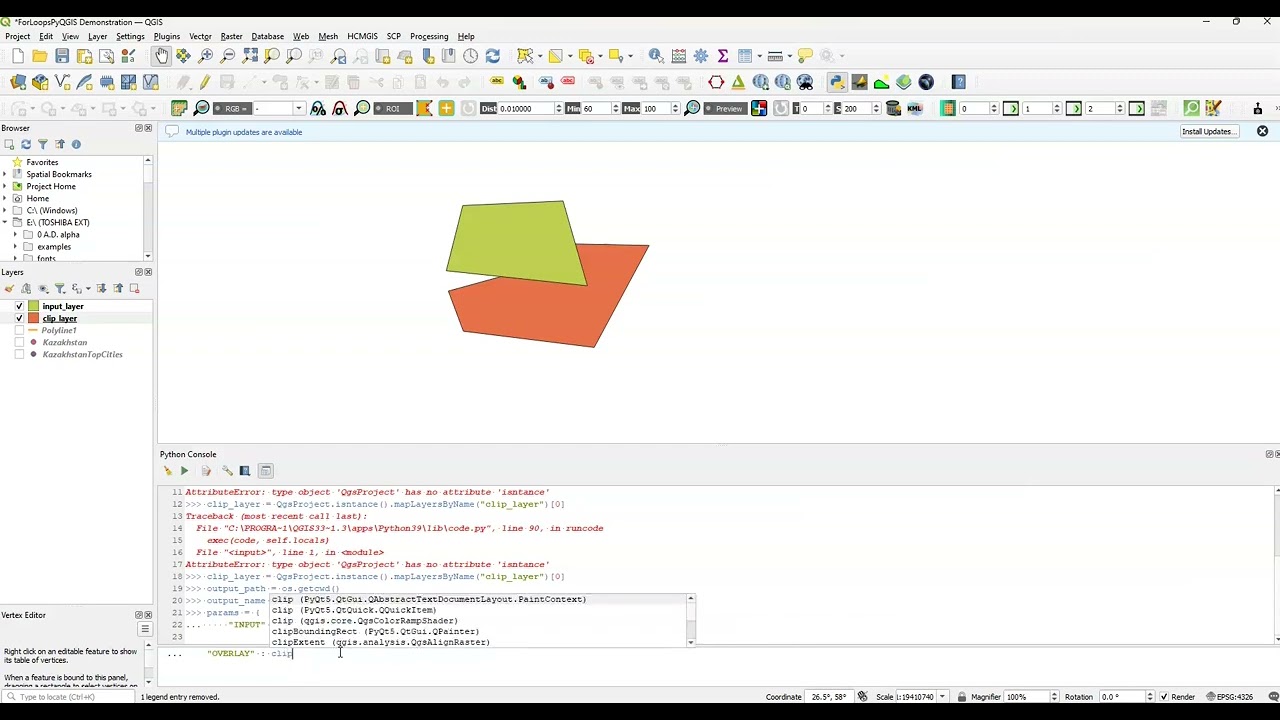
Task: Open the Layer menu
Action: (x=97, y=36)
